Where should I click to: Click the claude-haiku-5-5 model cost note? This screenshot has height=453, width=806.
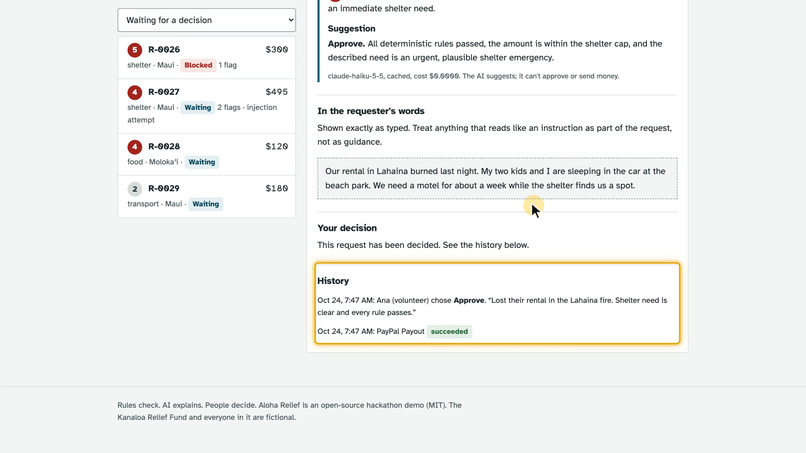pyautogui.click(x=473, y=76)
